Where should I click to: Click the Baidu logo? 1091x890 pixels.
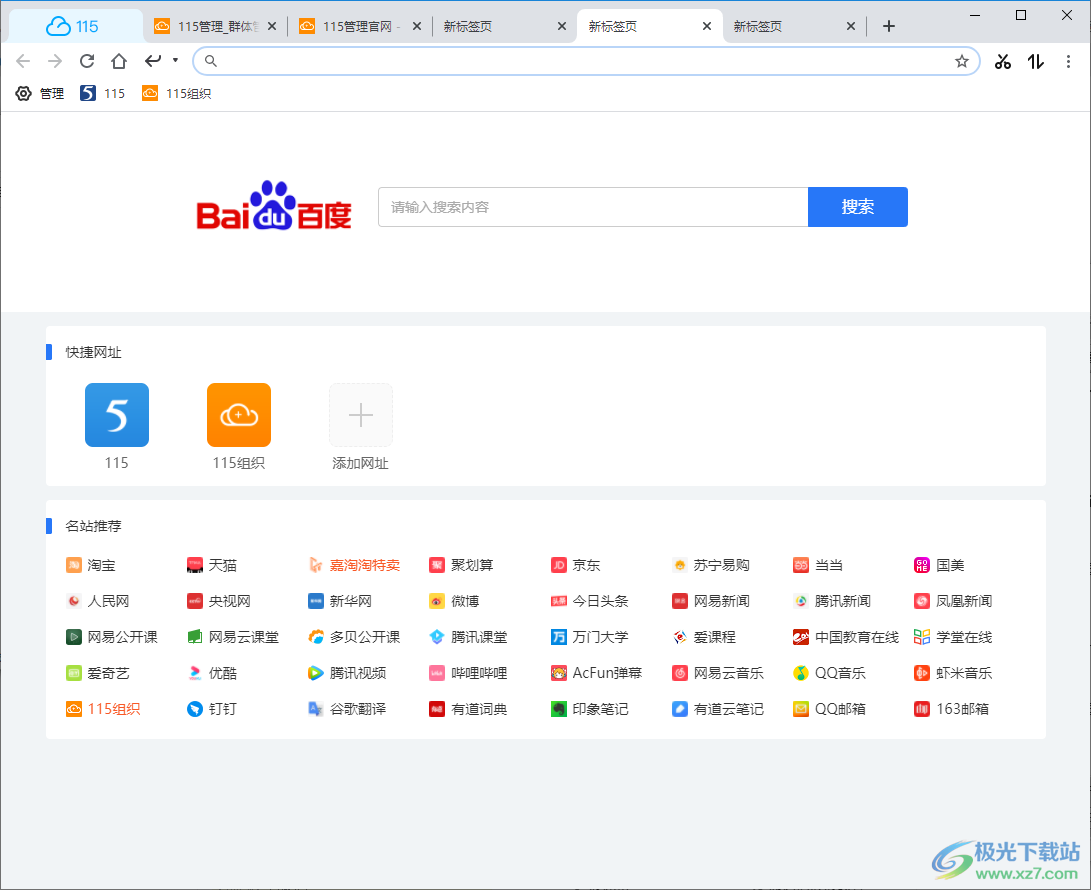click(x=274, y=206)
